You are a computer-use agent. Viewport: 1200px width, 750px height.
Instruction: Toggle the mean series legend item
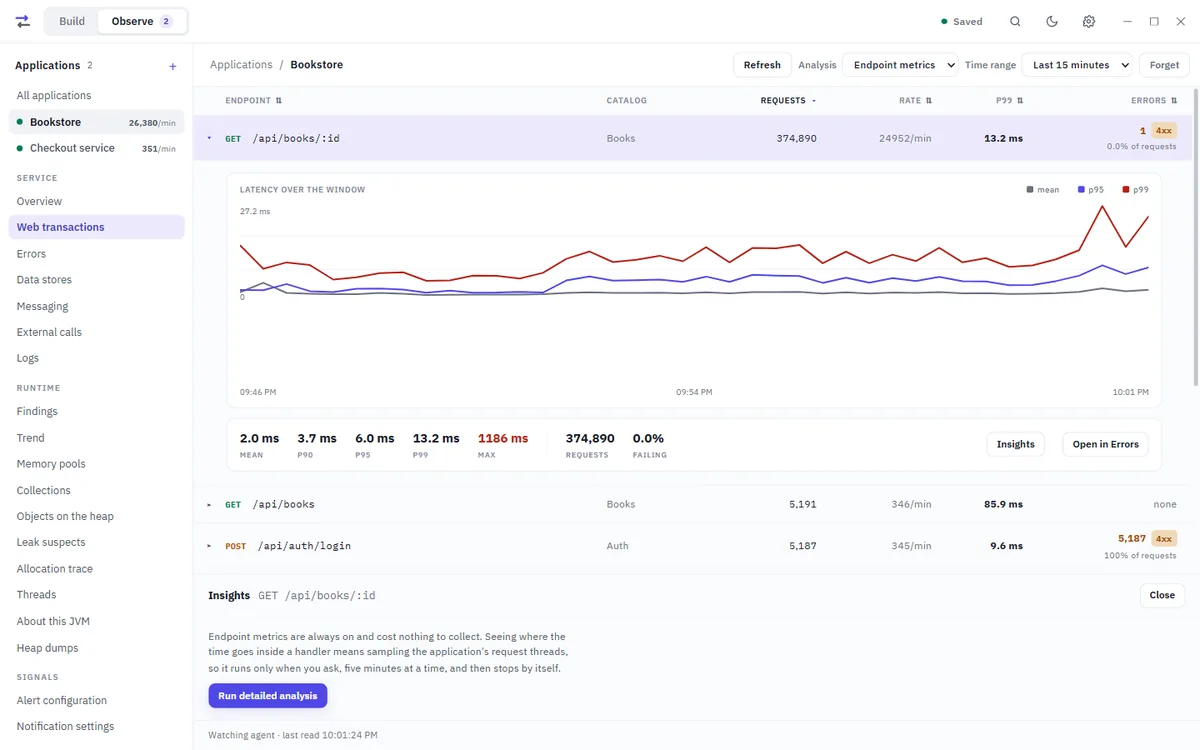click(1043, 189)
